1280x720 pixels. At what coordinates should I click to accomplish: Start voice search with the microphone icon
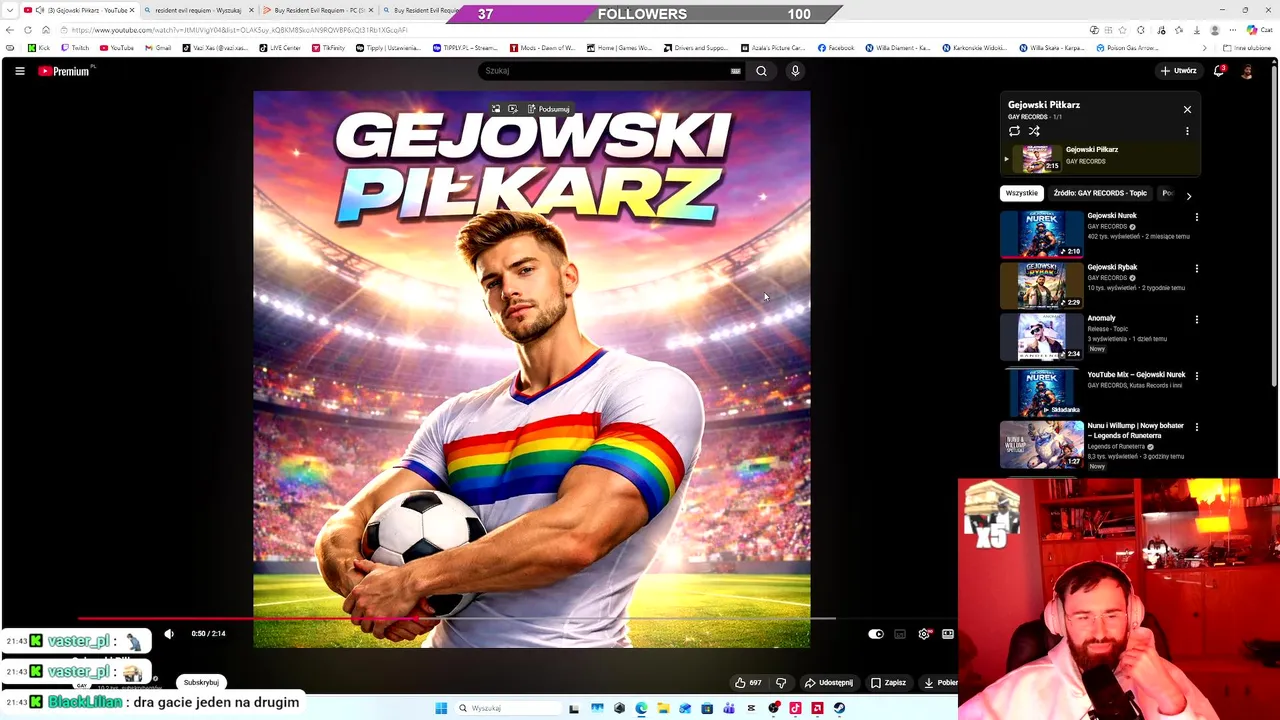[795, 71]
